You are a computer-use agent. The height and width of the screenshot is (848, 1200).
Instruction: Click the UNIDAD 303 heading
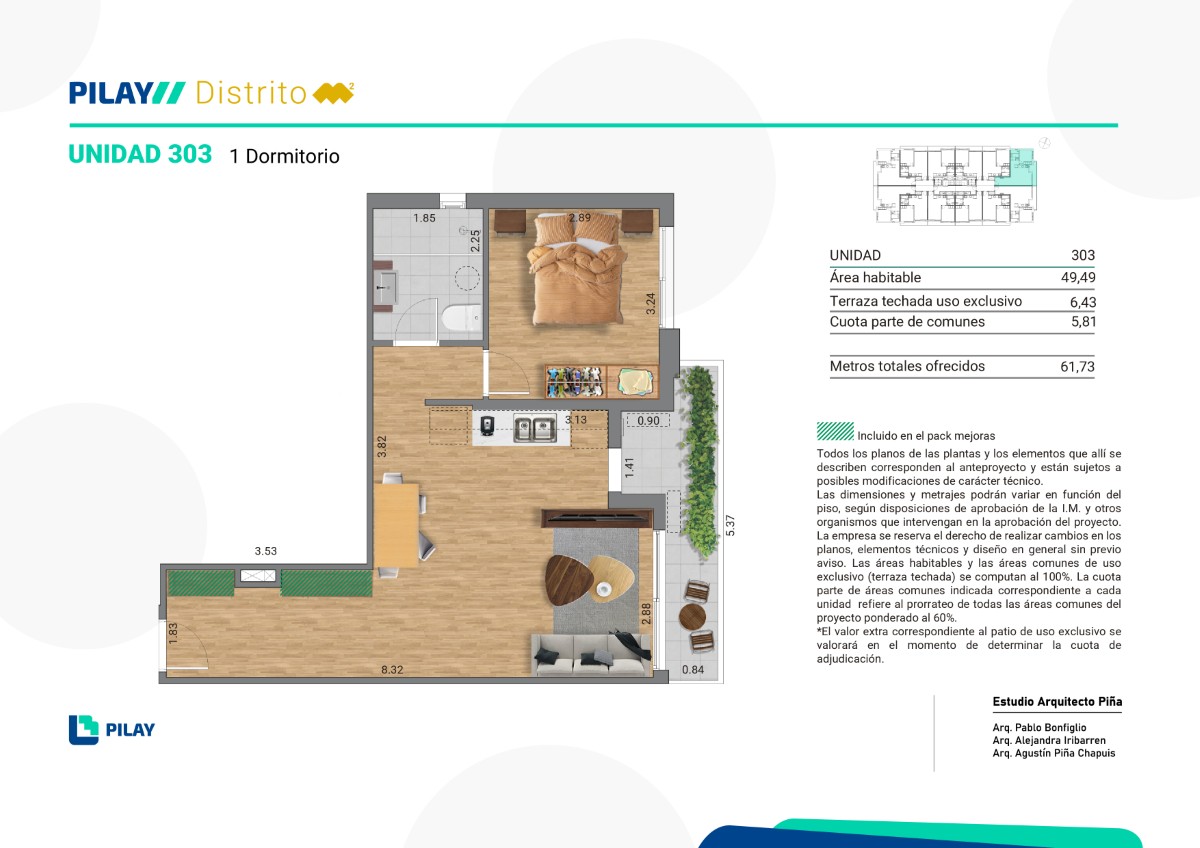point(140,154)
